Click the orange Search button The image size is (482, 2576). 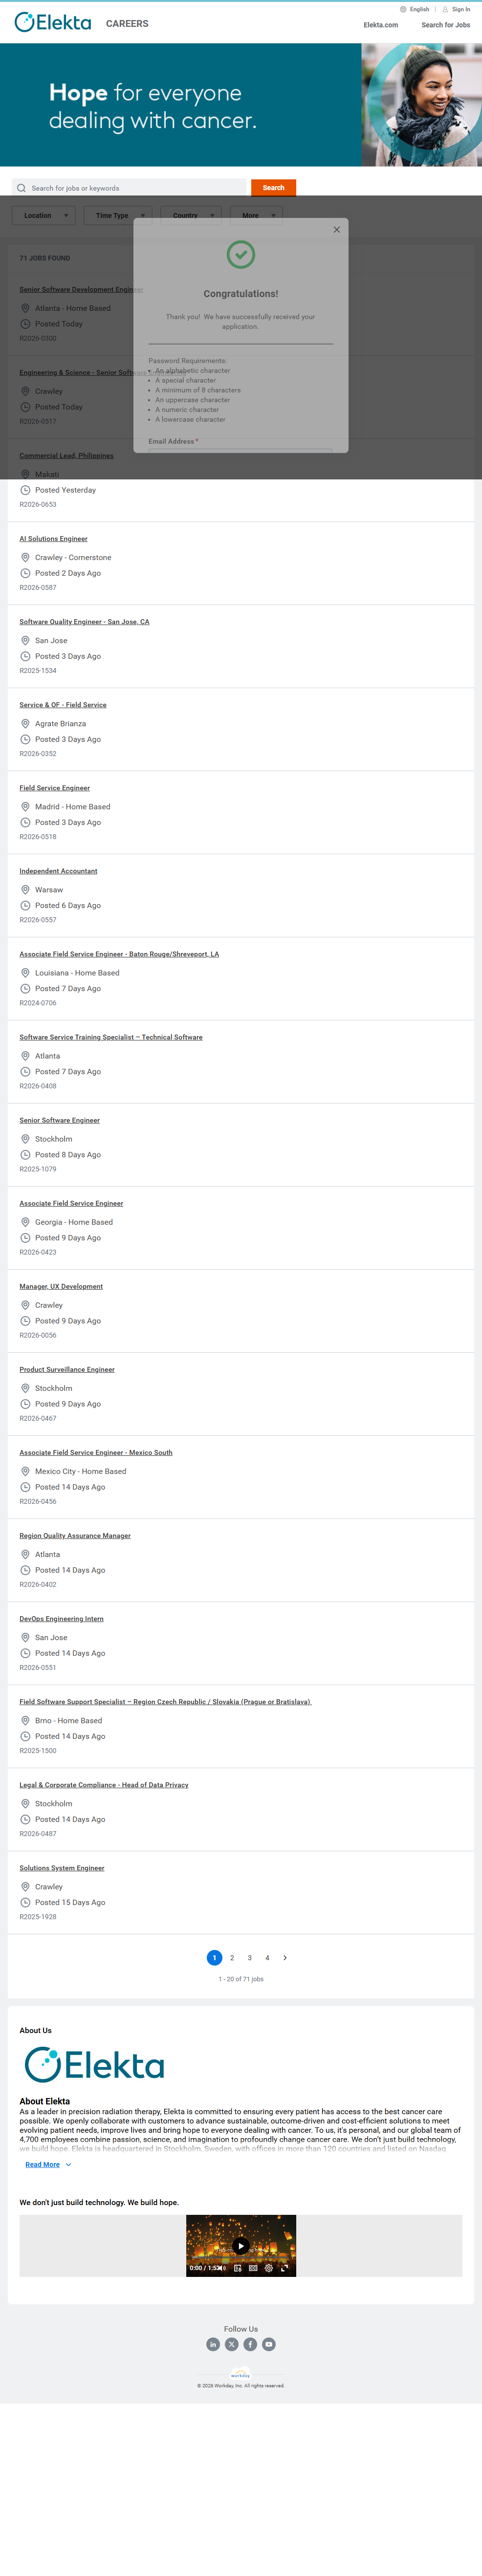273,188
